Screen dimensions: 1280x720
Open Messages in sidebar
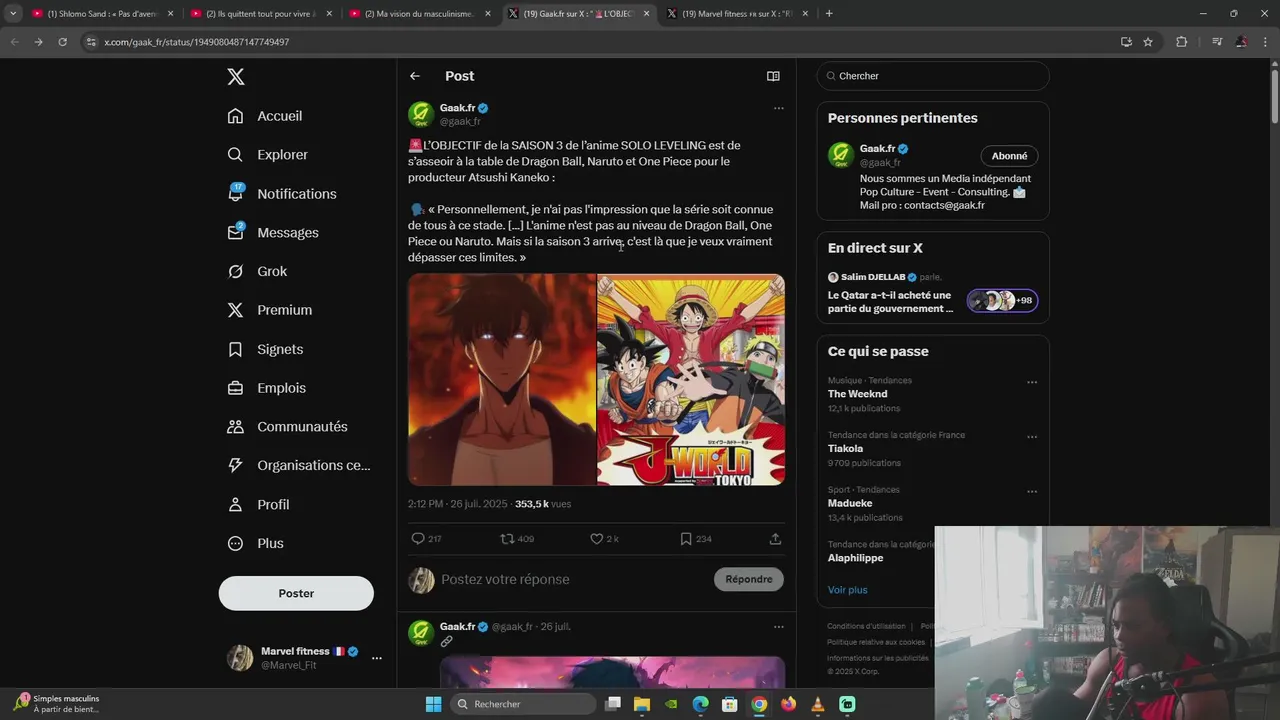[x=273, y=233]
